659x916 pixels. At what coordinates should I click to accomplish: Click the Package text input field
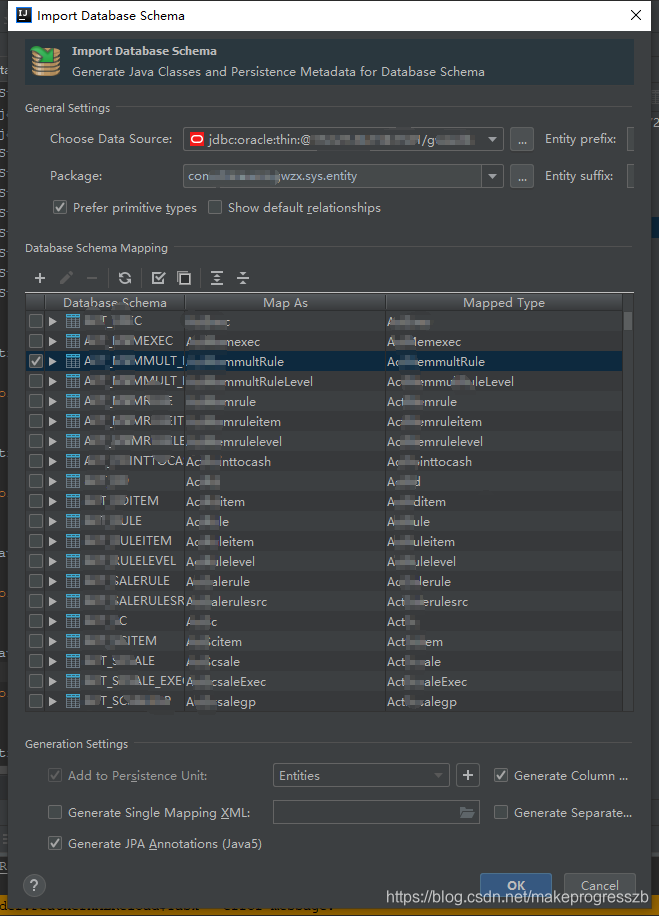[x=332, y=176]
